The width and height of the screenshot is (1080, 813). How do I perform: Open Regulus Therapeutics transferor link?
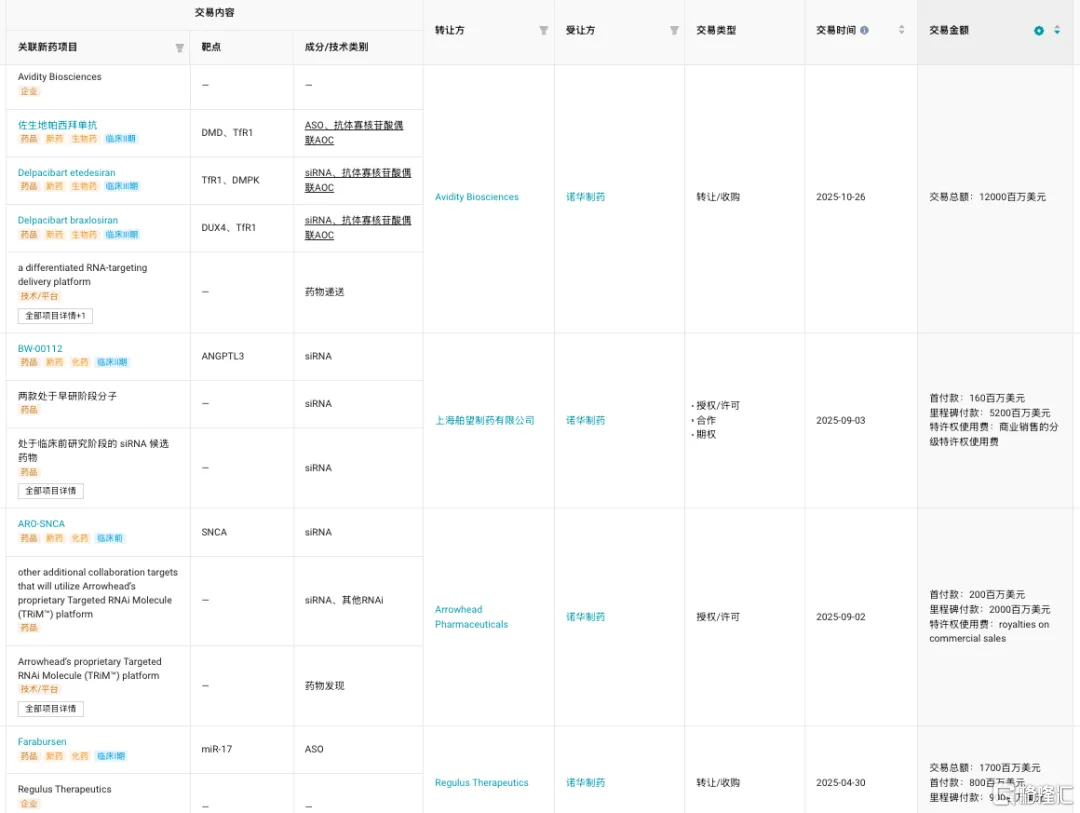click(x=481, y=783)
